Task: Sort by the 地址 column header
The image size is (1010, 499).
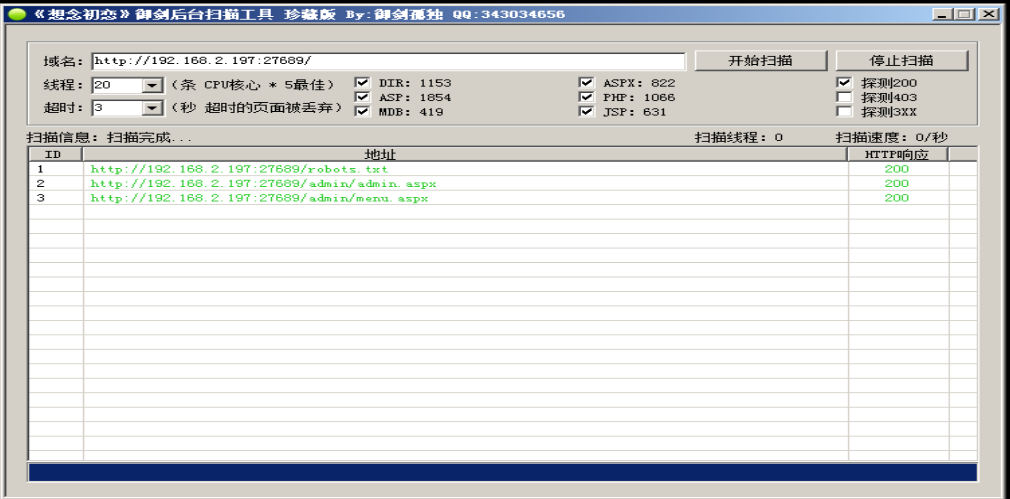Action: [465, 155]
